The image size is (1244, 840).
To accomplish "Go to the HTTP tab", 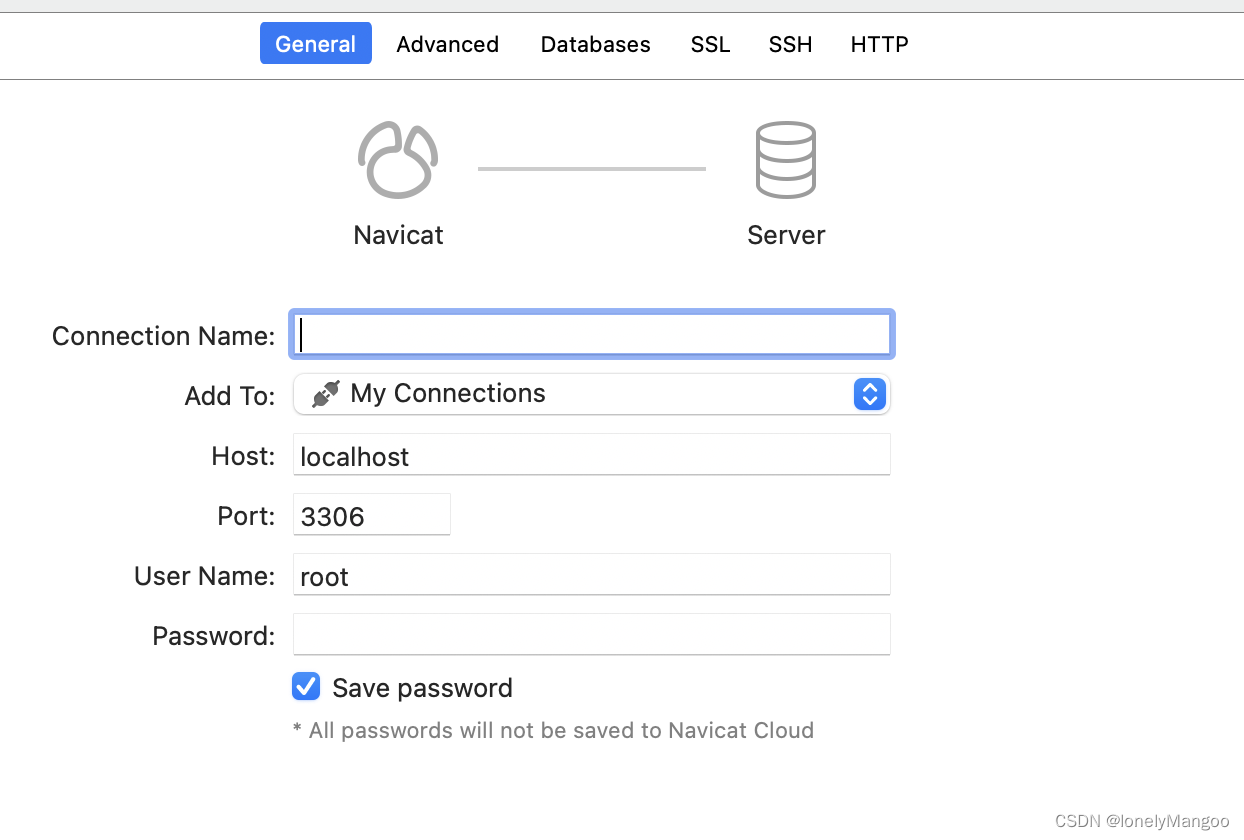I will pos(879,44).
